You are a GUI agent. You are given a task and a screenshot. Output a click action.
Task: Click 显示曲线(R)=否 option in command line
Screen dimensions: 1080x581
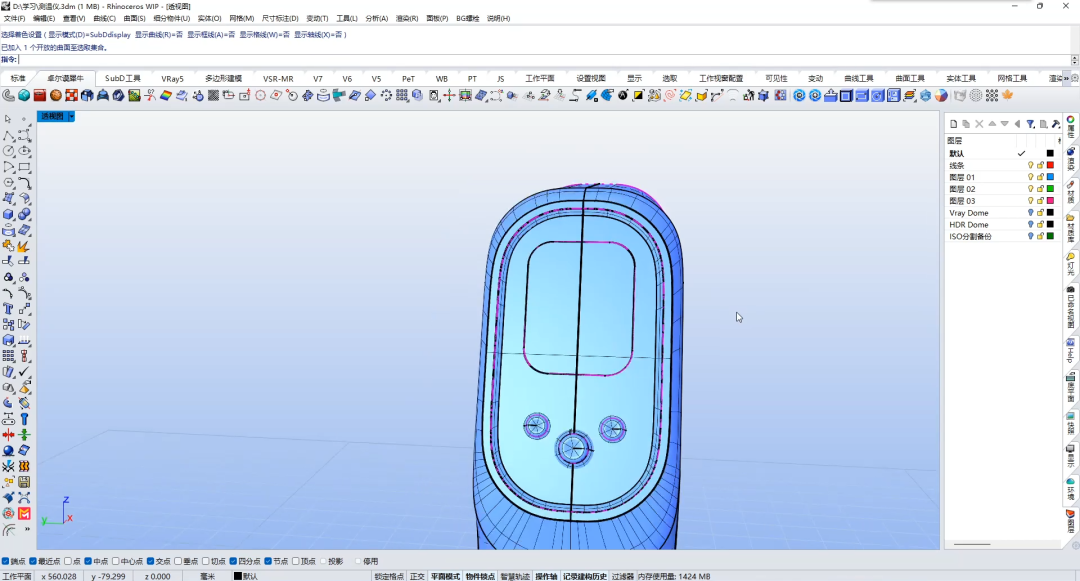(x=158, y=34)
